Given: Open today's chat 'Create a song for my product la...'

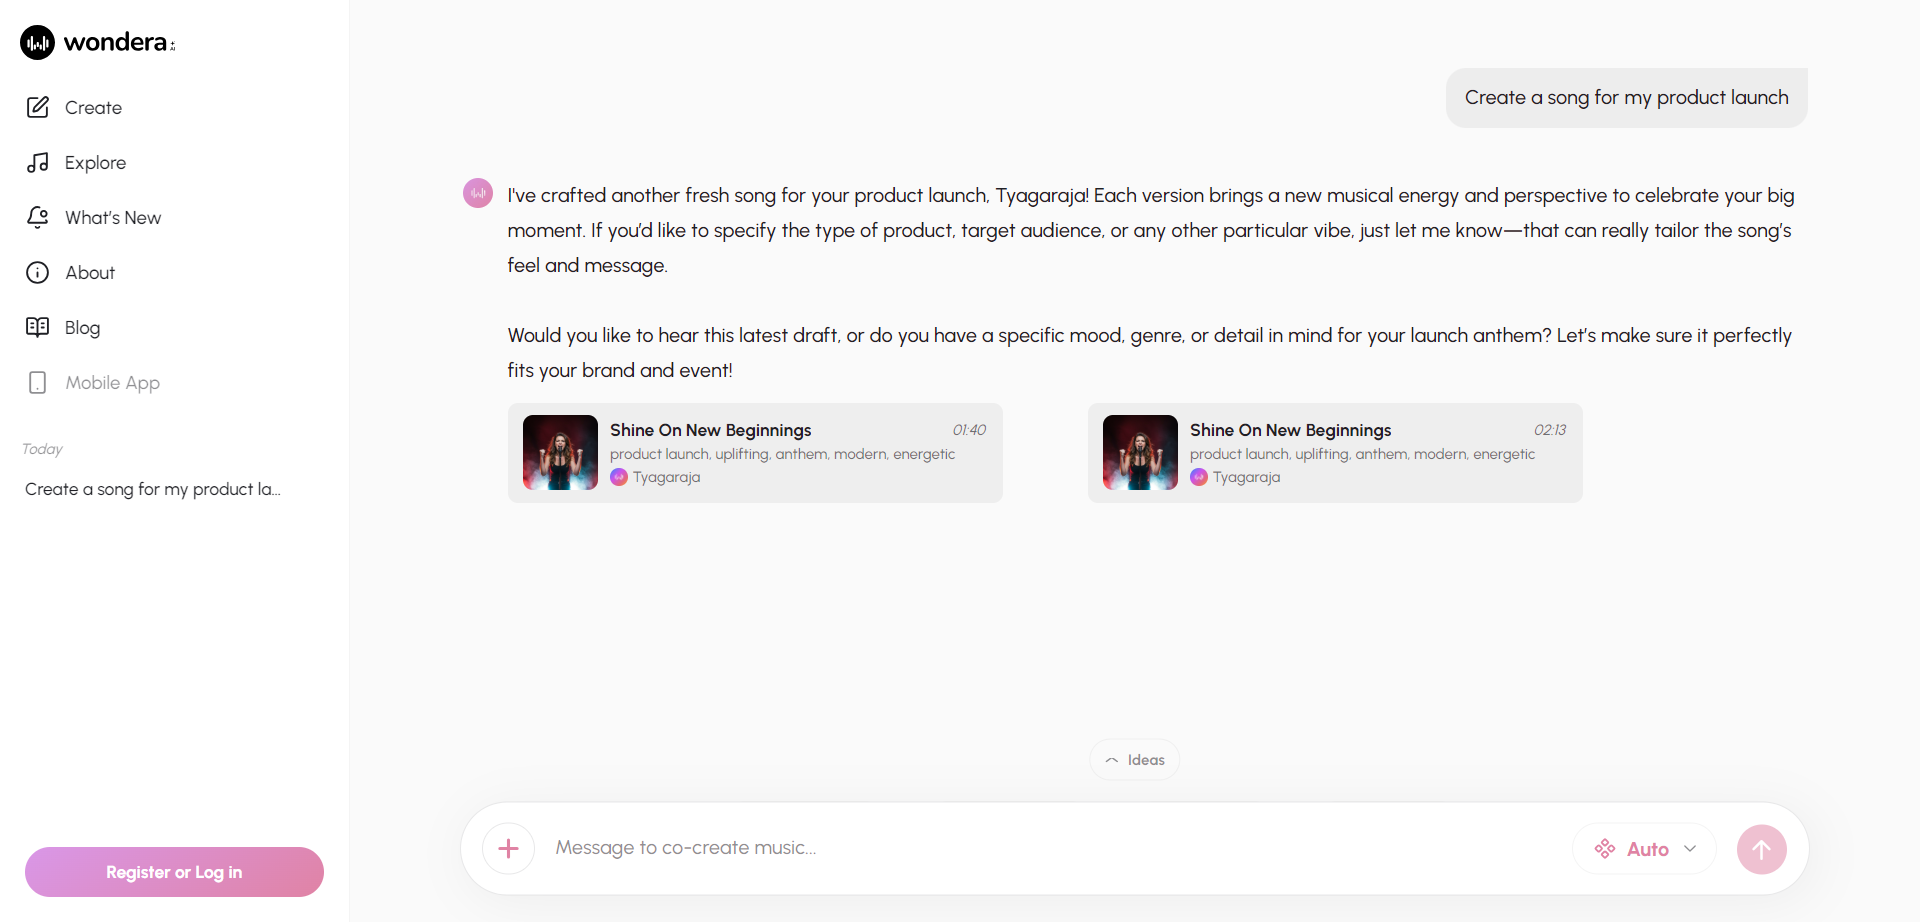Looking at the screenshot, I should [152, 489].
